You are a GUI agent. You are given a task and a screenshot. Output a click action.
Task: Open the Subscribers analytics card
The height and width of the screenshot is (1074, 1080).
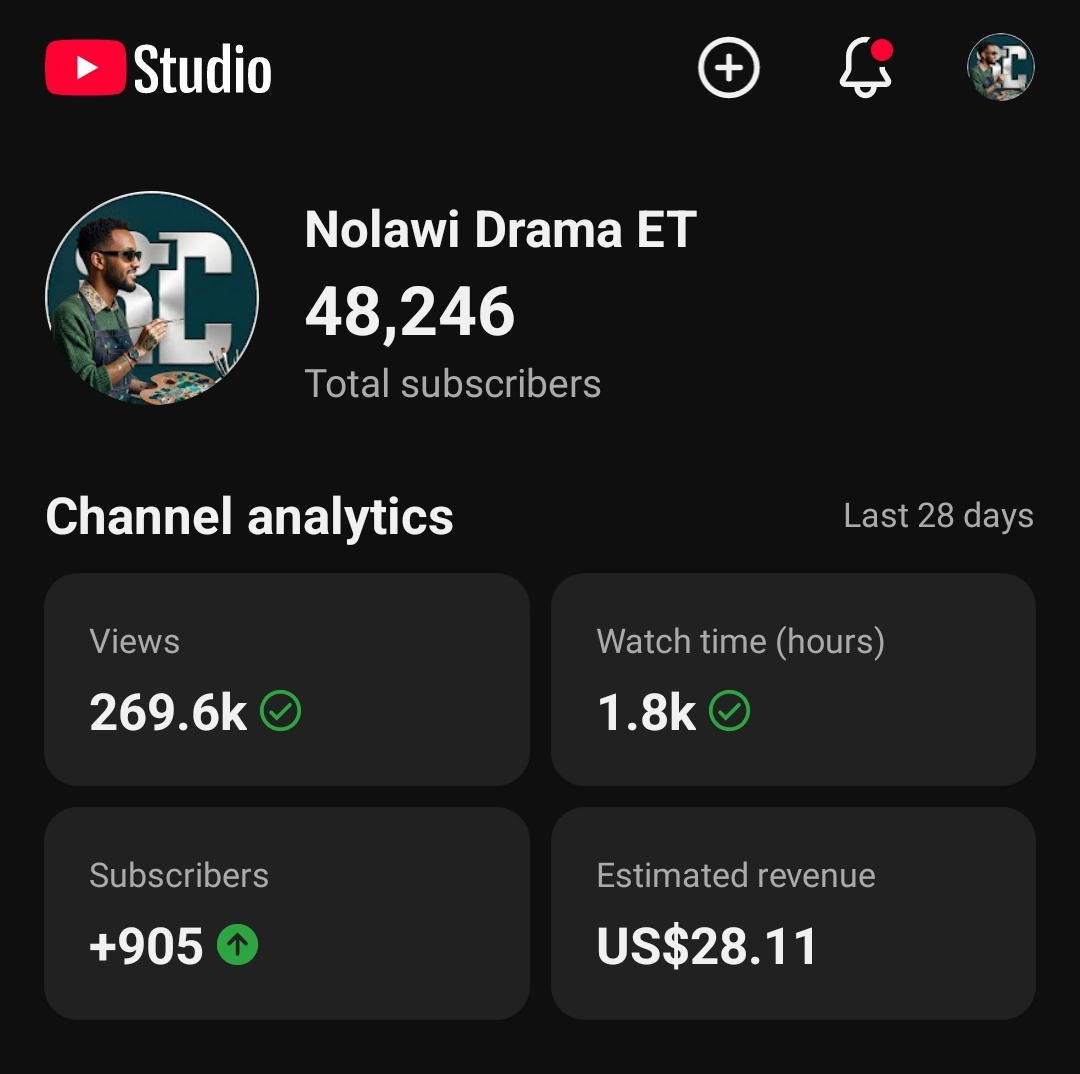287,913
